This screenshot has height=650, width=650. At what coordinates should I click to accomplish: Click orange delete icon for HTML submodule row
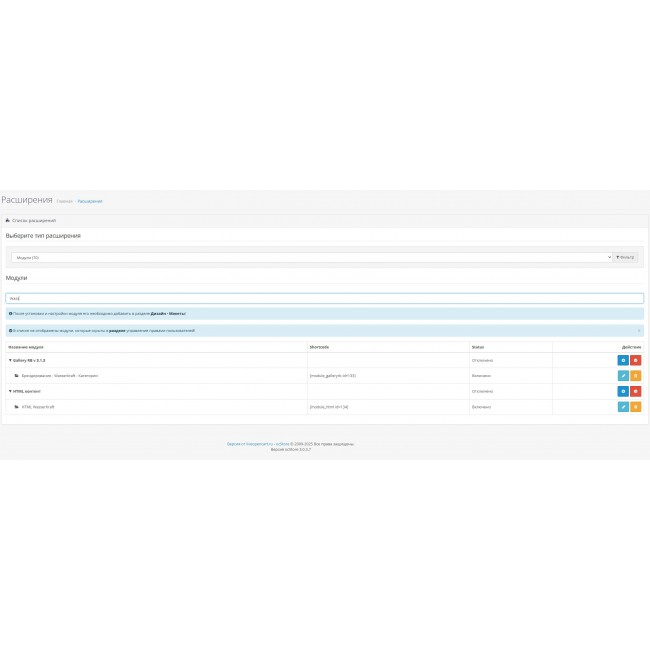tap(636, 407)
